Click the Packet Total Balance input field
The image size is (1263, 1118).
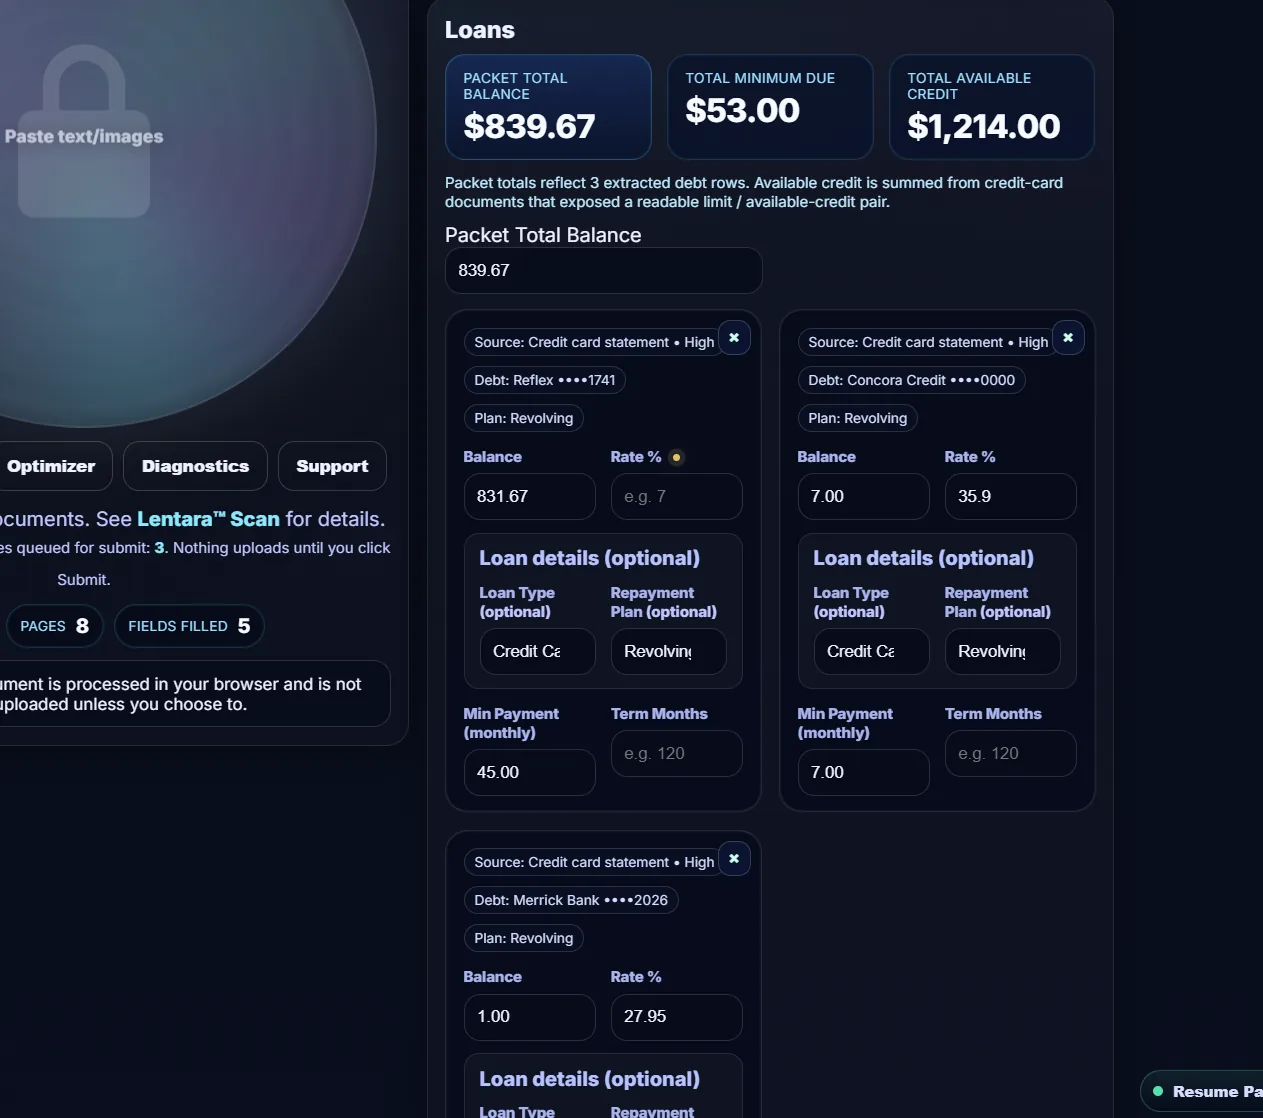point(603,270)
